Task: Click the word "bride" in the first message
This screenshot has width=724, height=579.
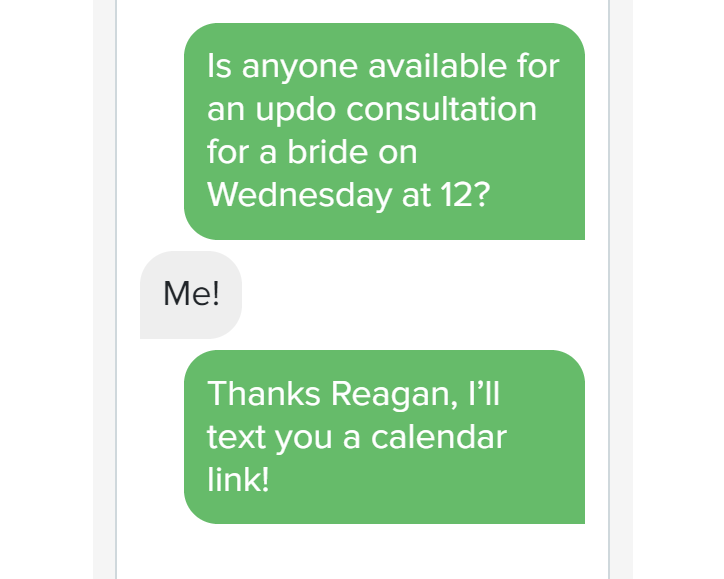Action: coord(328,151)
